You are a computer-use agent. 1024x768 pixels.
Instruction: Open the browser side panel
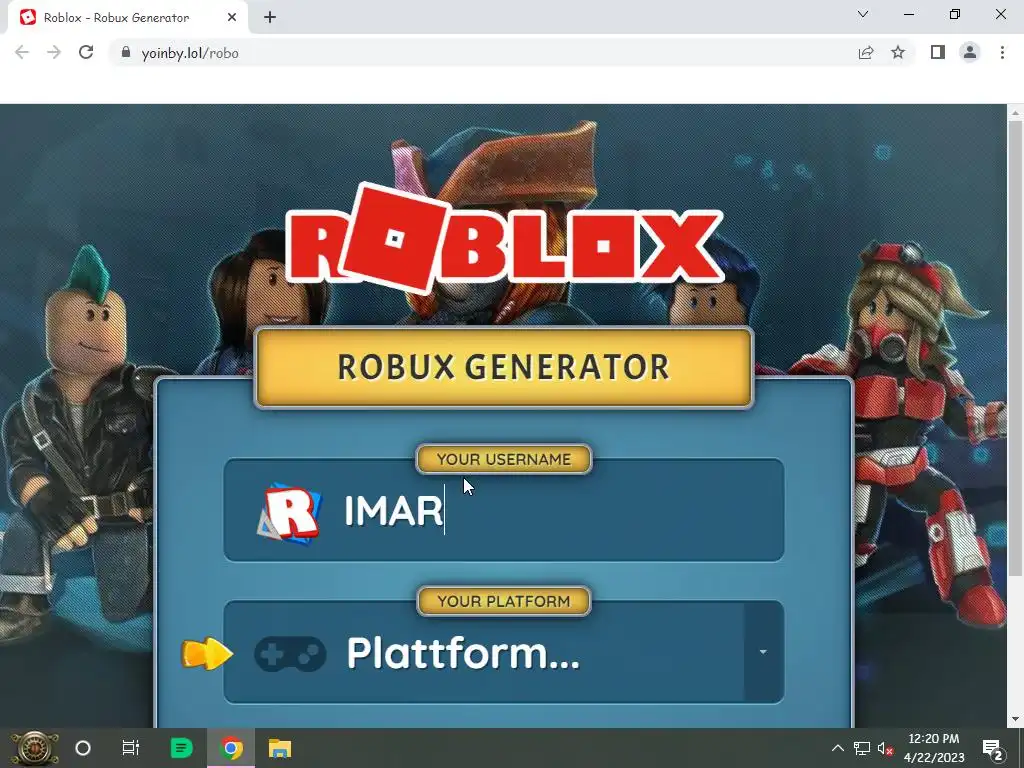tap(938, 52)
